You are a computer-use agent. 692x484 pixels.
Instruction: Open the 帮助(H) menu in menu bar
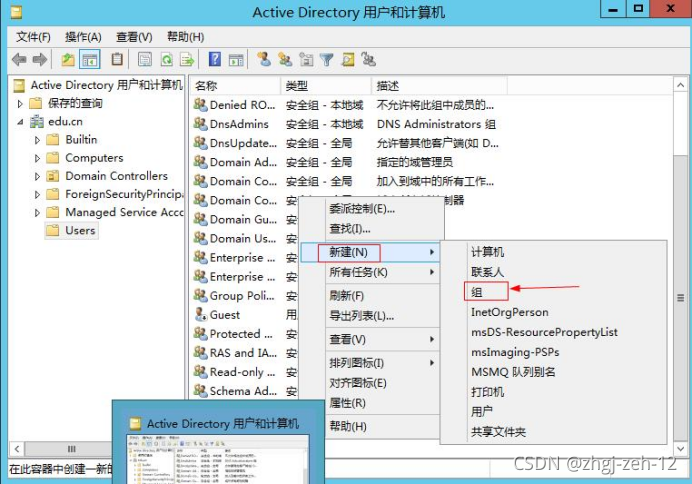point(186,37)
